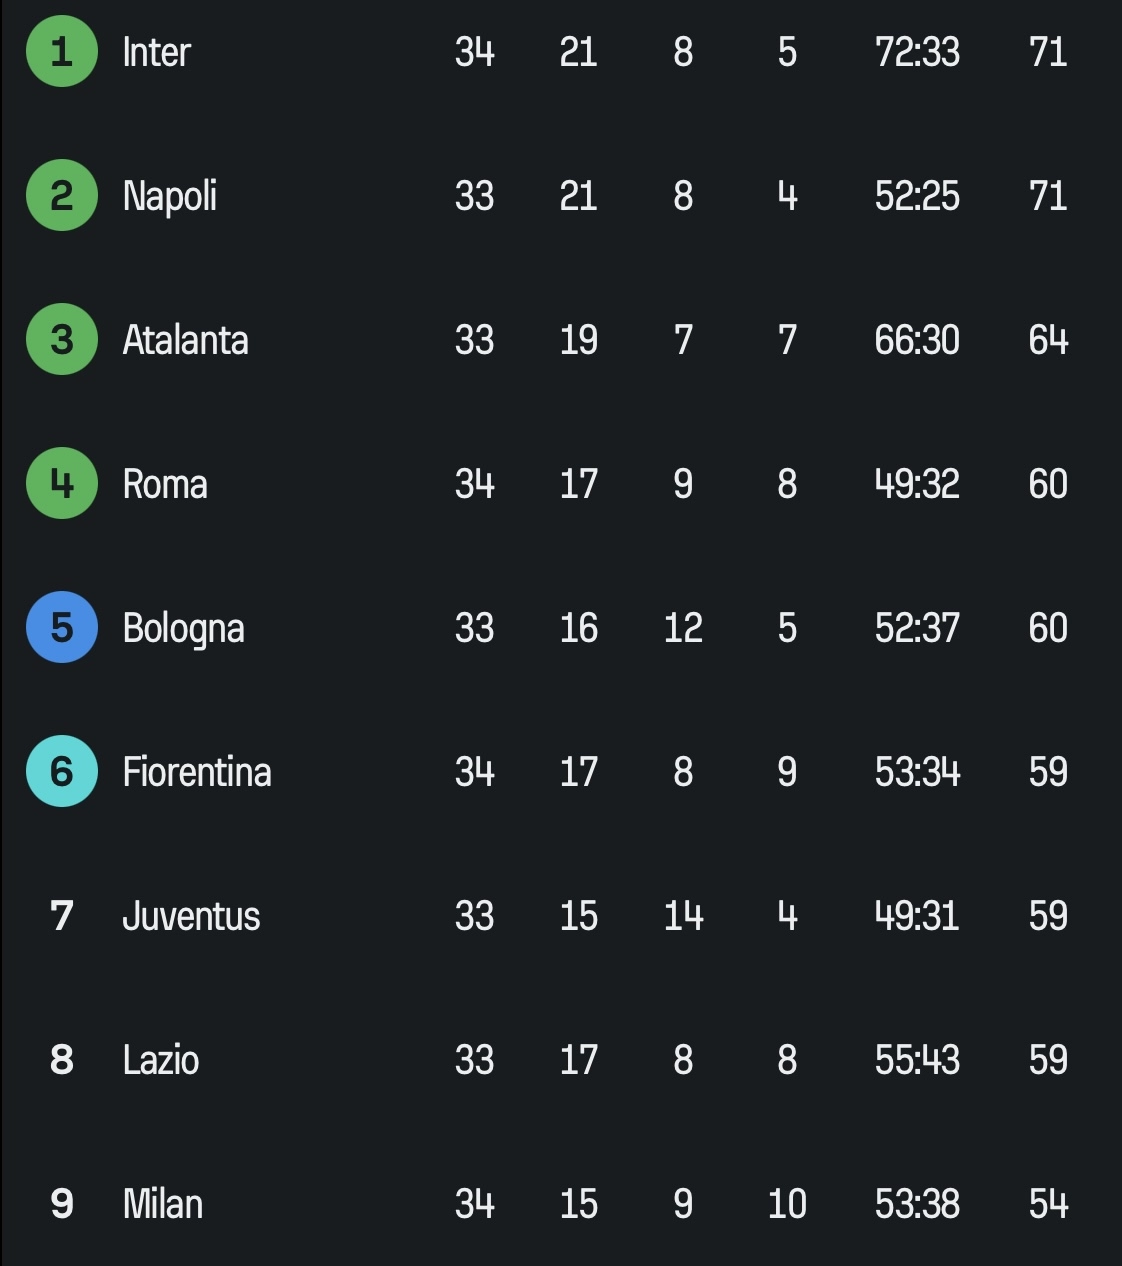Click the Fiorentina team name
The width and height of the screenshot is (1122, 1266).
coord(197,772)
